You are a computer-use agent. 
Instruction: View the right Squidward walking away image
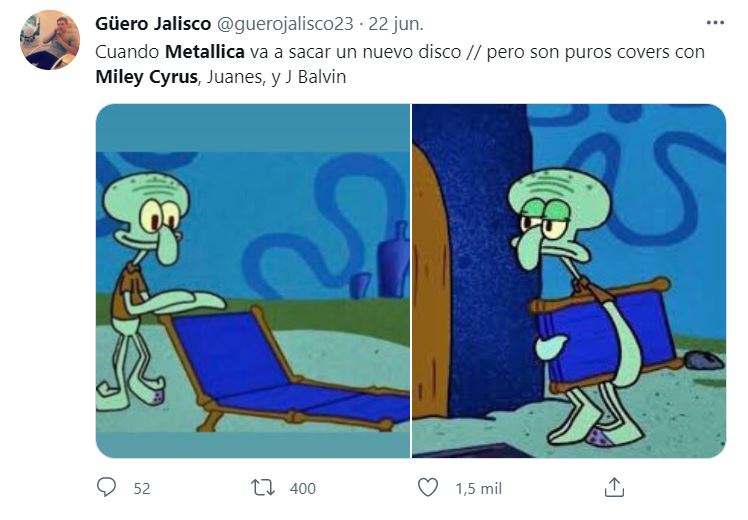569,281
